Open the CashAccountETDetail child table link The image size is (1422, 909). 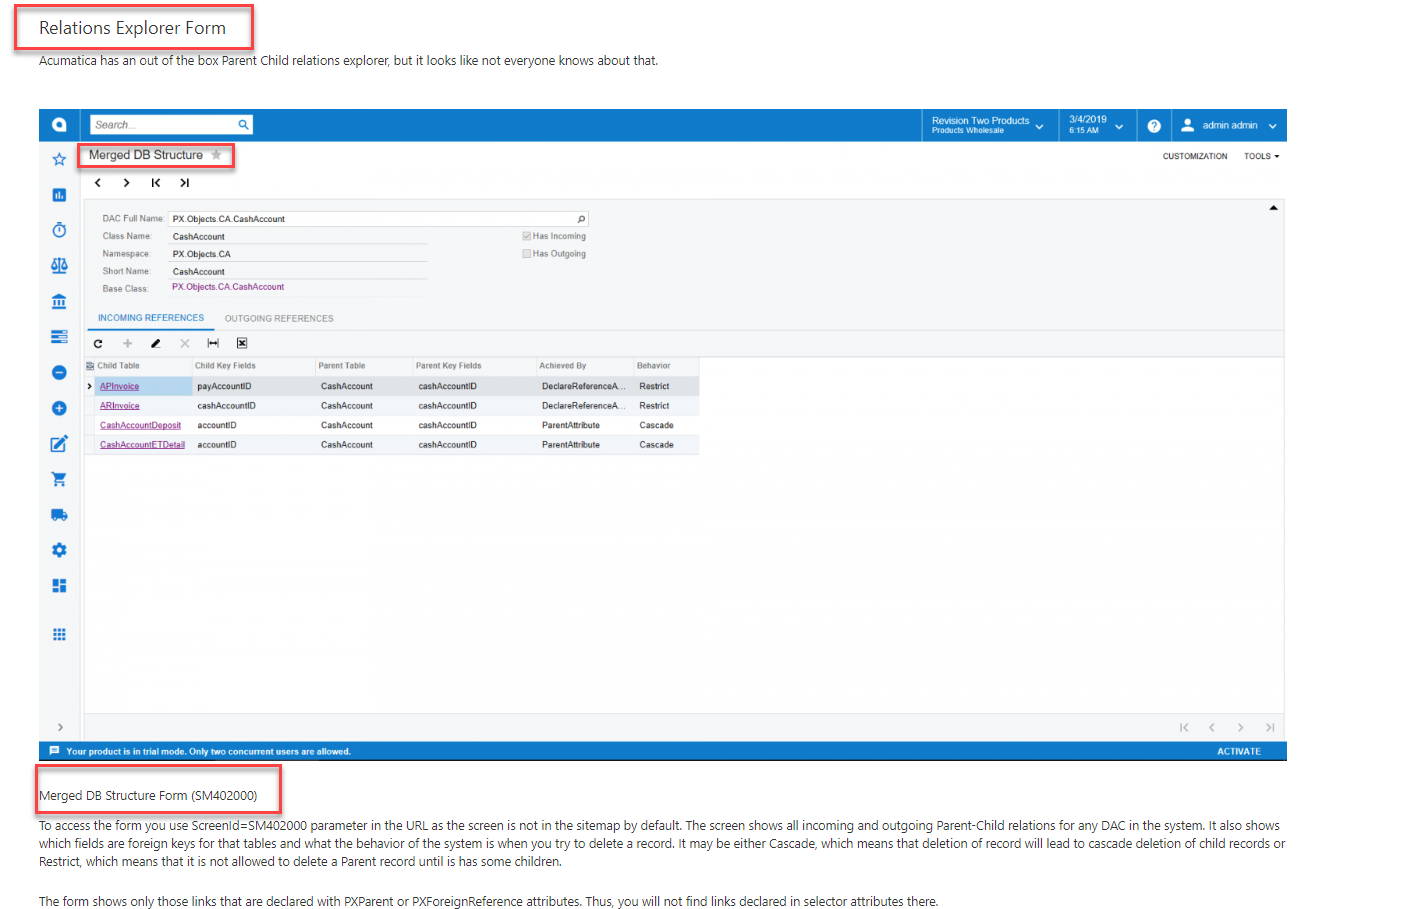click(x=142, y=445)
